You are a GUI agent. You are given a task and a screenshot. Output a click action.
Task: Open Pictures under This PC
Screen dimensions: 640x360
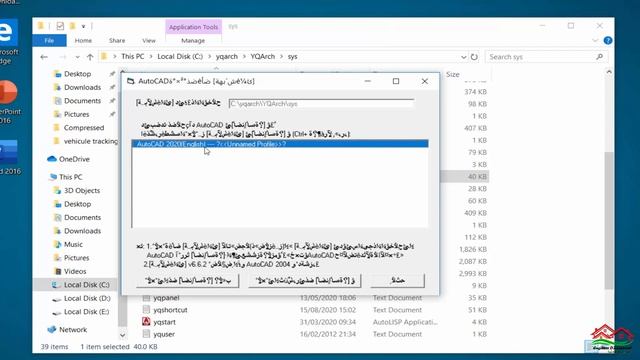point(76,258)
